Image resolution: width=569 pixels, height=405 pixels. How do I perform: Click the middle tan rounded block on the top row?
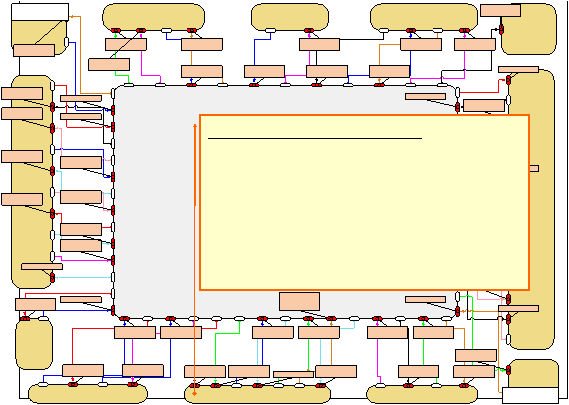click(290, 17)
